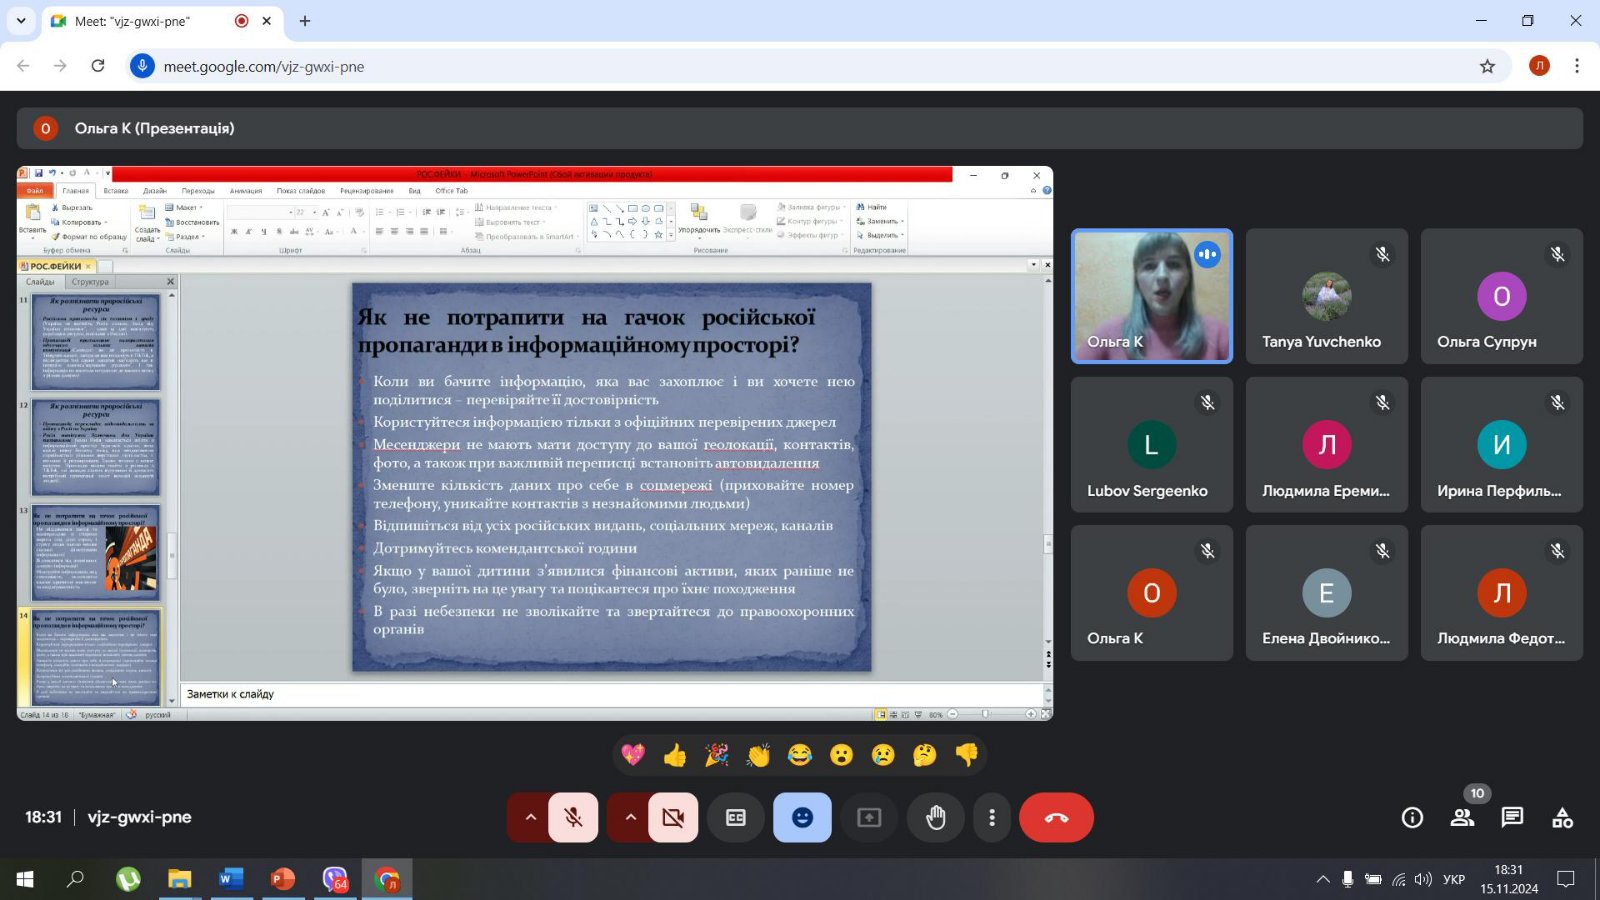
Task: Raise your hand in the meeting
Action: [x=935, y=818]
